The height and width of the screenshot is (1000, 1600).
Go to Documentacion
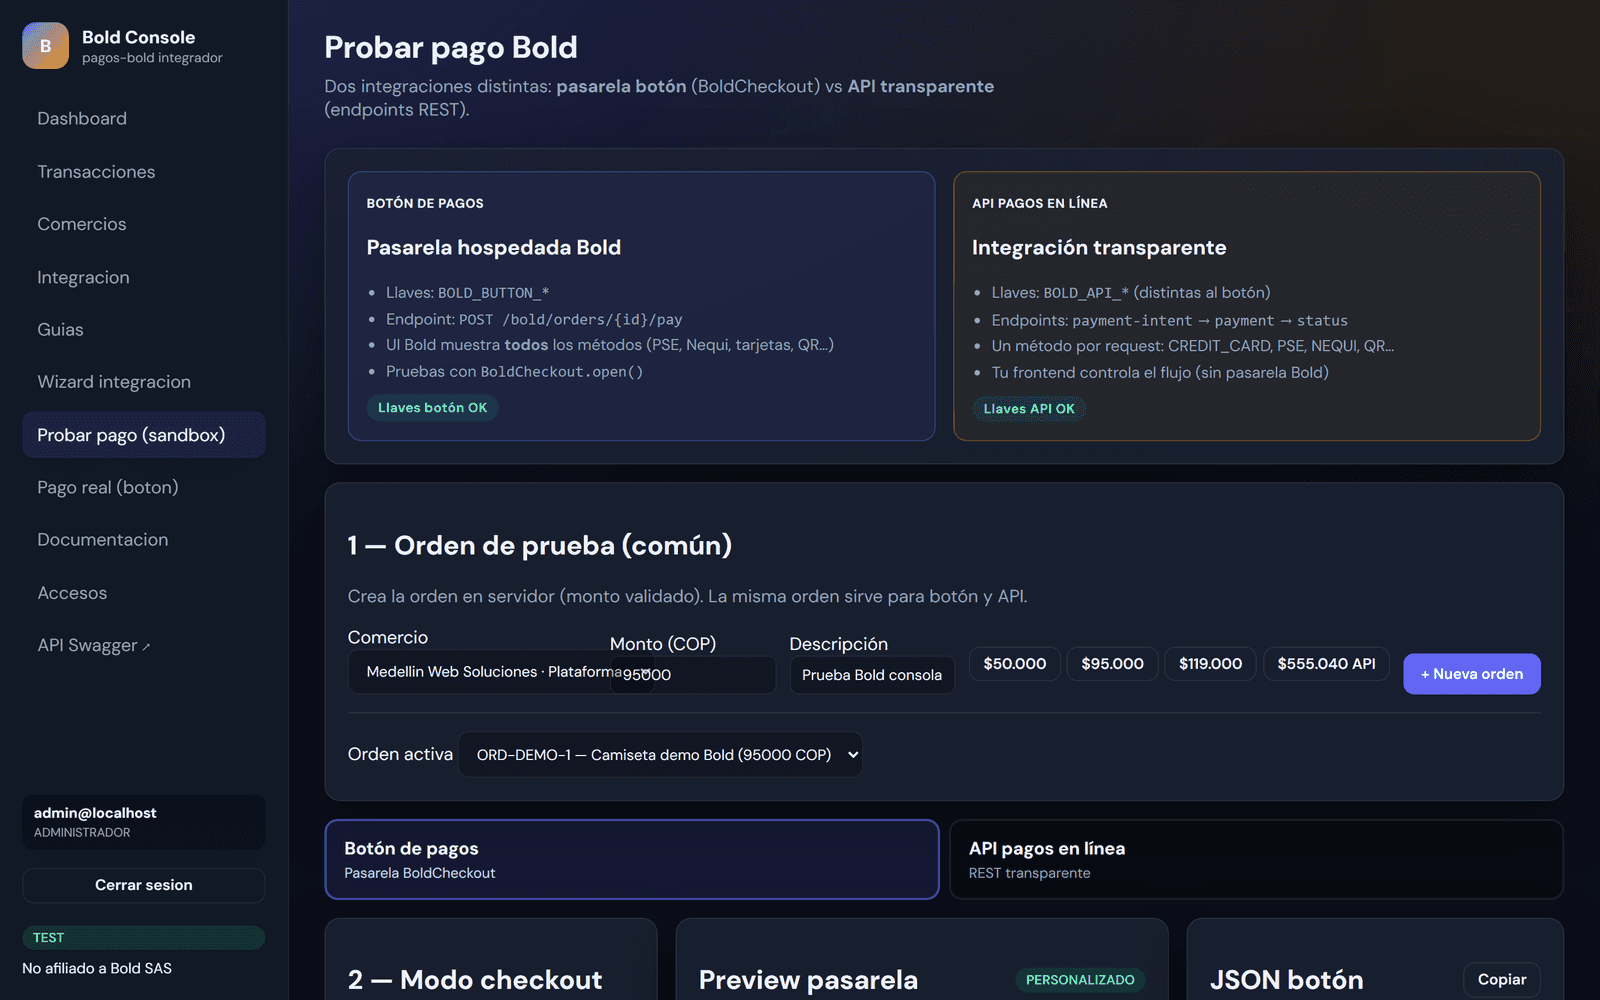(143, 540)
